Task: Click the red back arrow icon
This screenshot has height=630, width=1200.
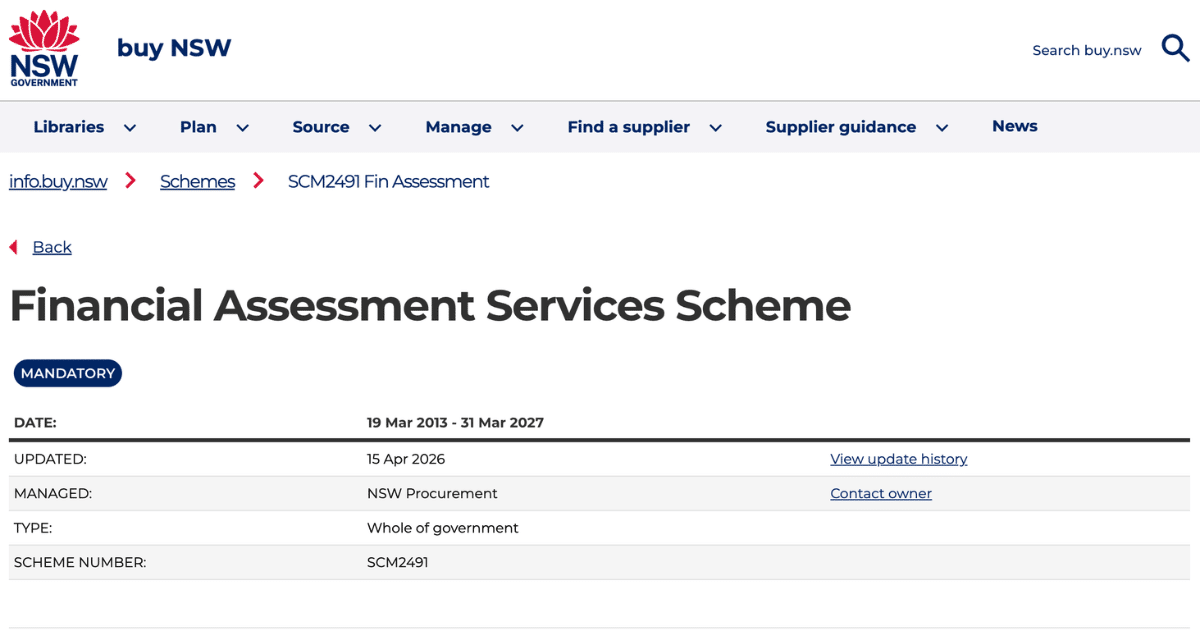Action: (13, 247)
